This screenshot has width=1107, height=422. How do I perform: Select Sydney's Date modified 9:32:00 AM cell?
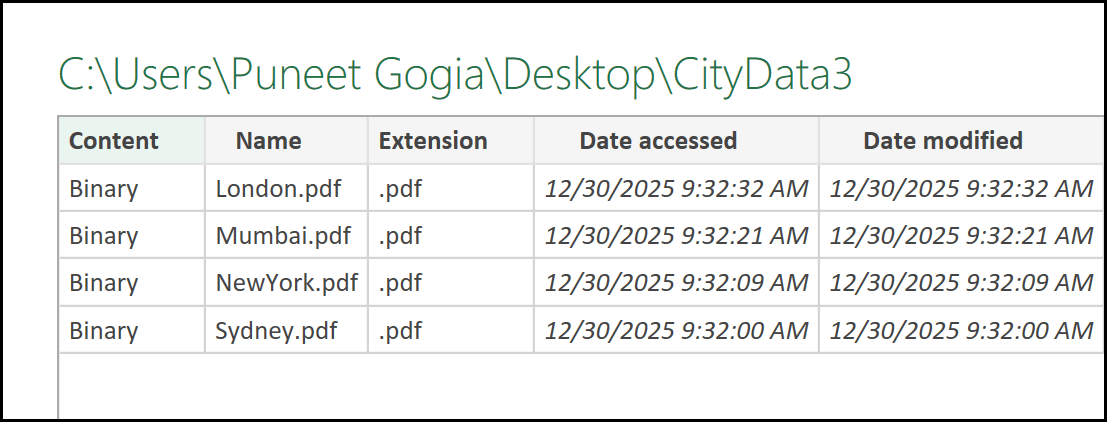point(961,330)
